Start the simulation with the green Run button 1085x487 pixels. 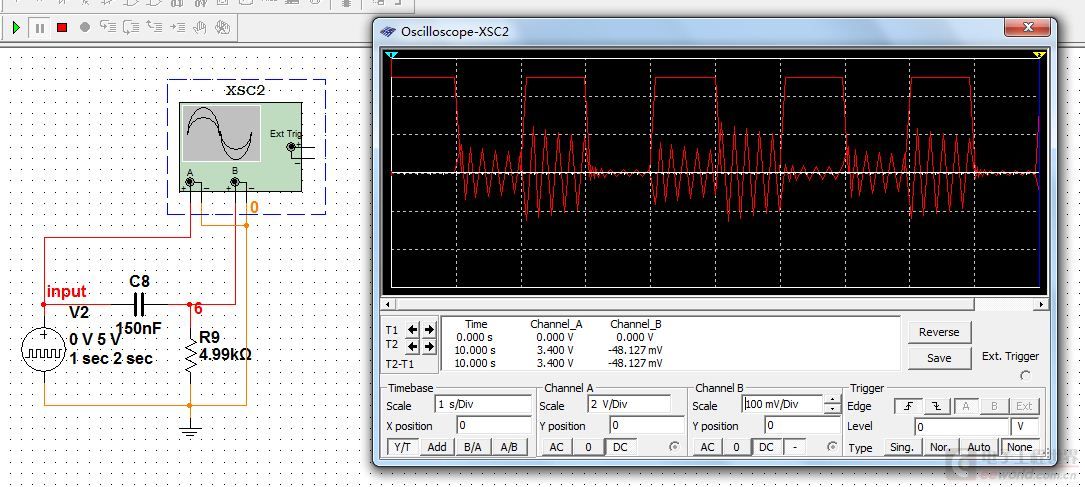(x=17, y=28)
